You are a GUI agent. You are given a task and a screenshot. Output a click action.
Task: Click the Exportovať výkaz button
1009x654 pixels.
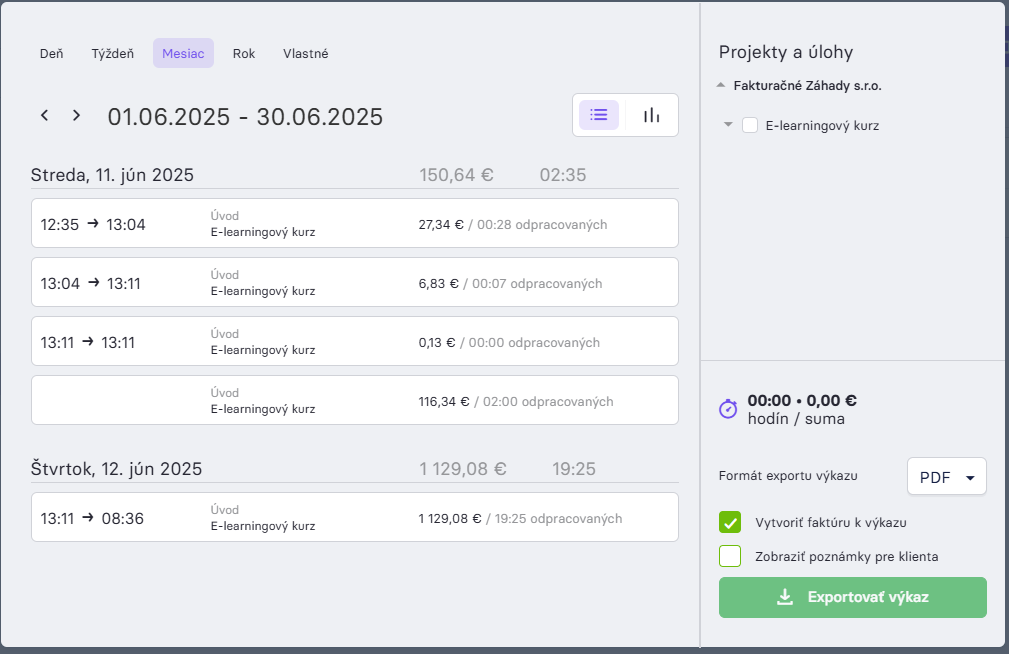tap(853, 597)
